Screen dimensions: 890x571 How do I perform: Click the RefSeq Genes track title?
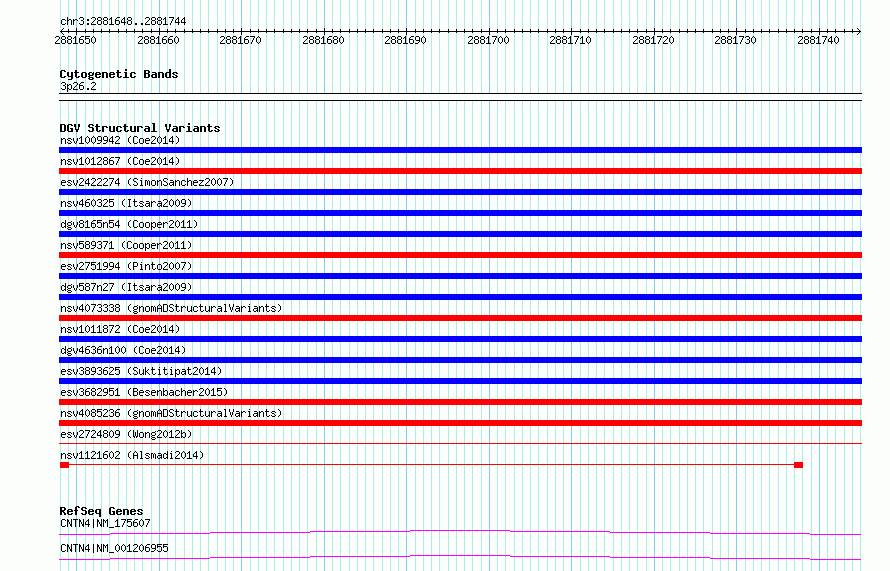click(101, 511)
